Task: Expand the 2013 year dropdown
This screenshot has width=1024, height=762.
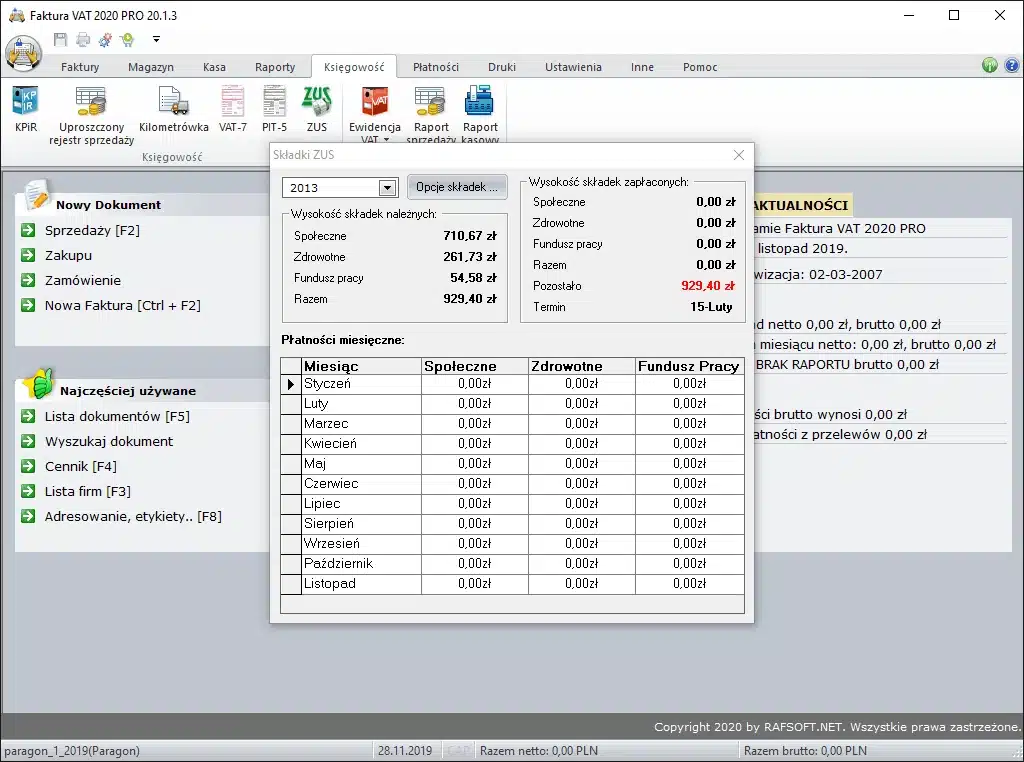Action: pyautogui.click(x=387, y=188)
